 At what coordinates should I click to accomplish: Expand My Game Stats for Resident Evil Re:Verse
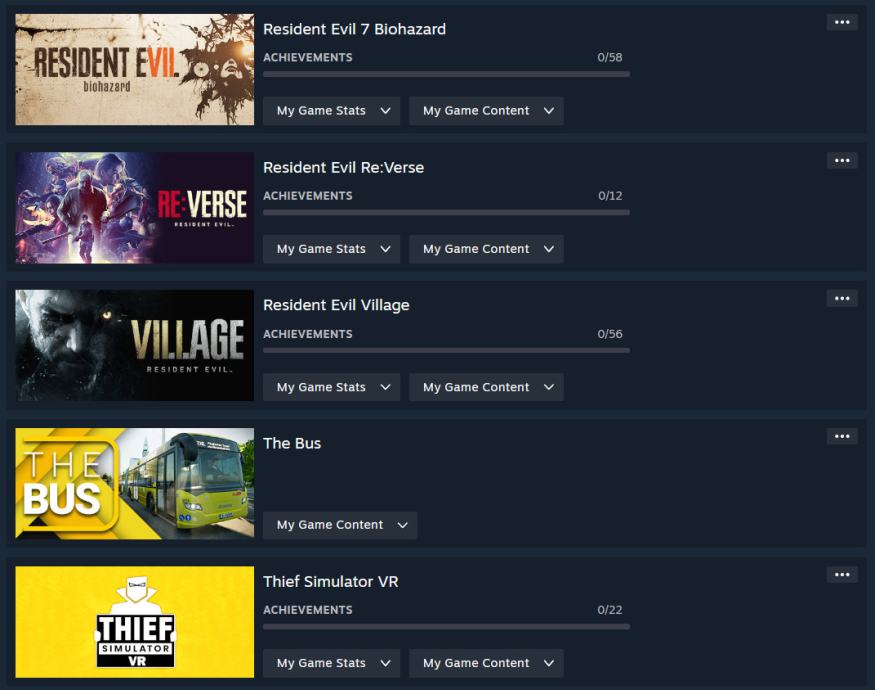click(x=331, y=249)
